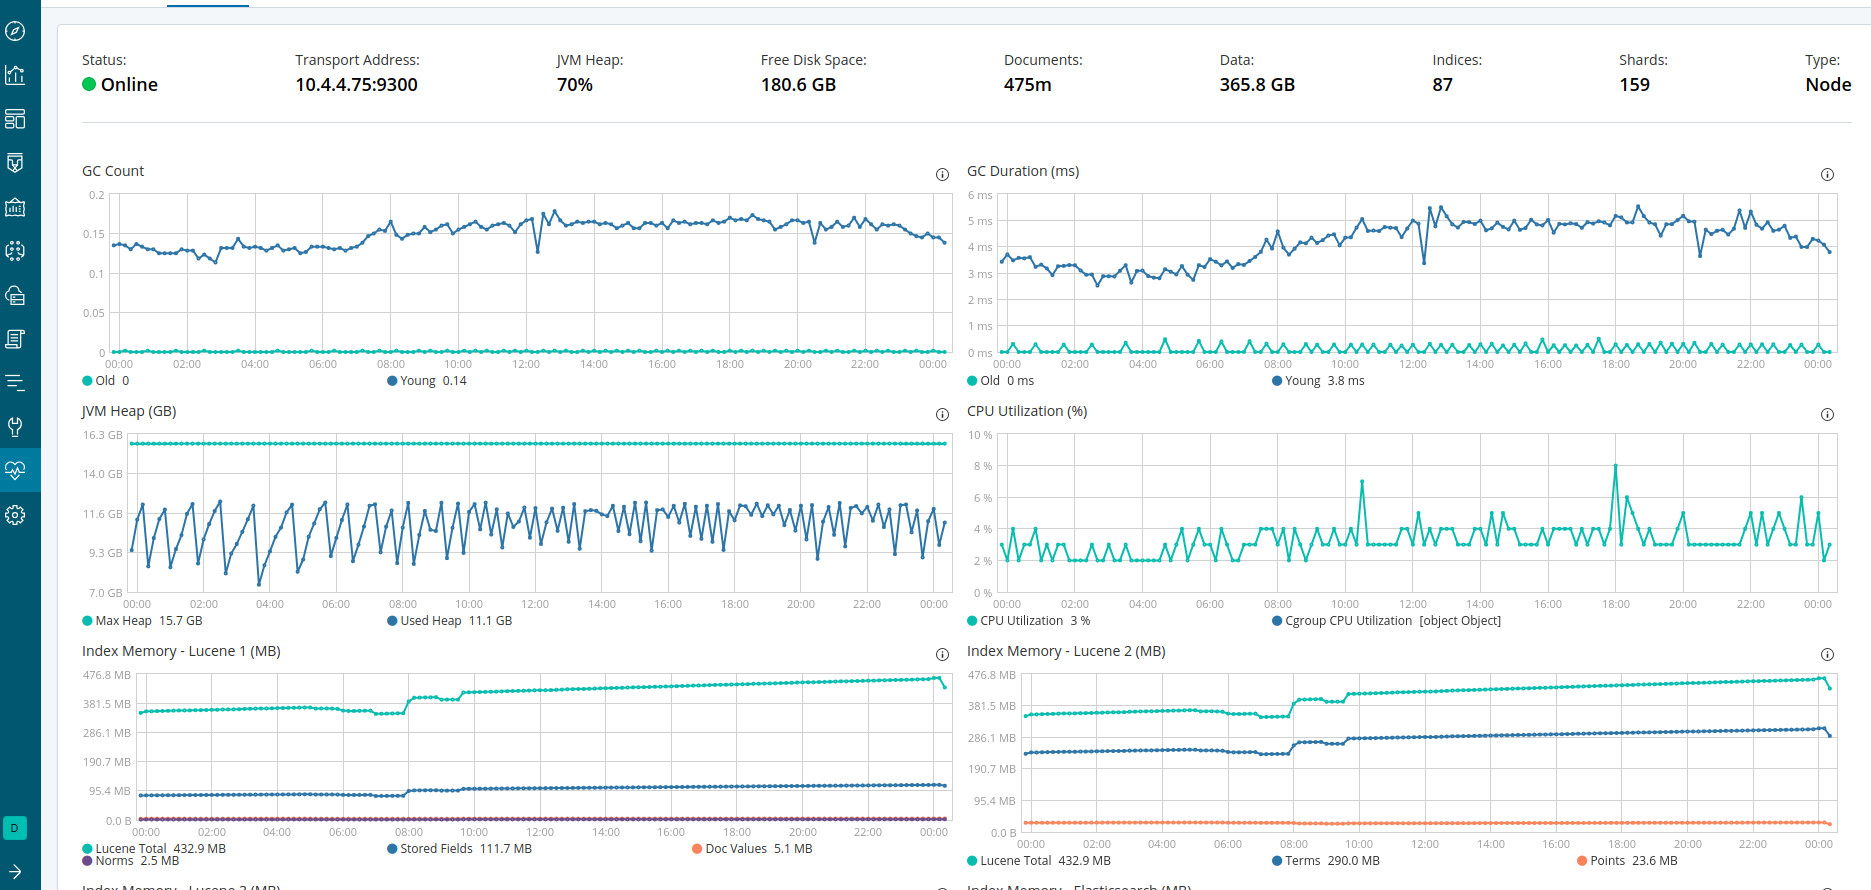Open the Infrastructure app icon
Viewport: 1871px width, 890px height.
[15, 295]
